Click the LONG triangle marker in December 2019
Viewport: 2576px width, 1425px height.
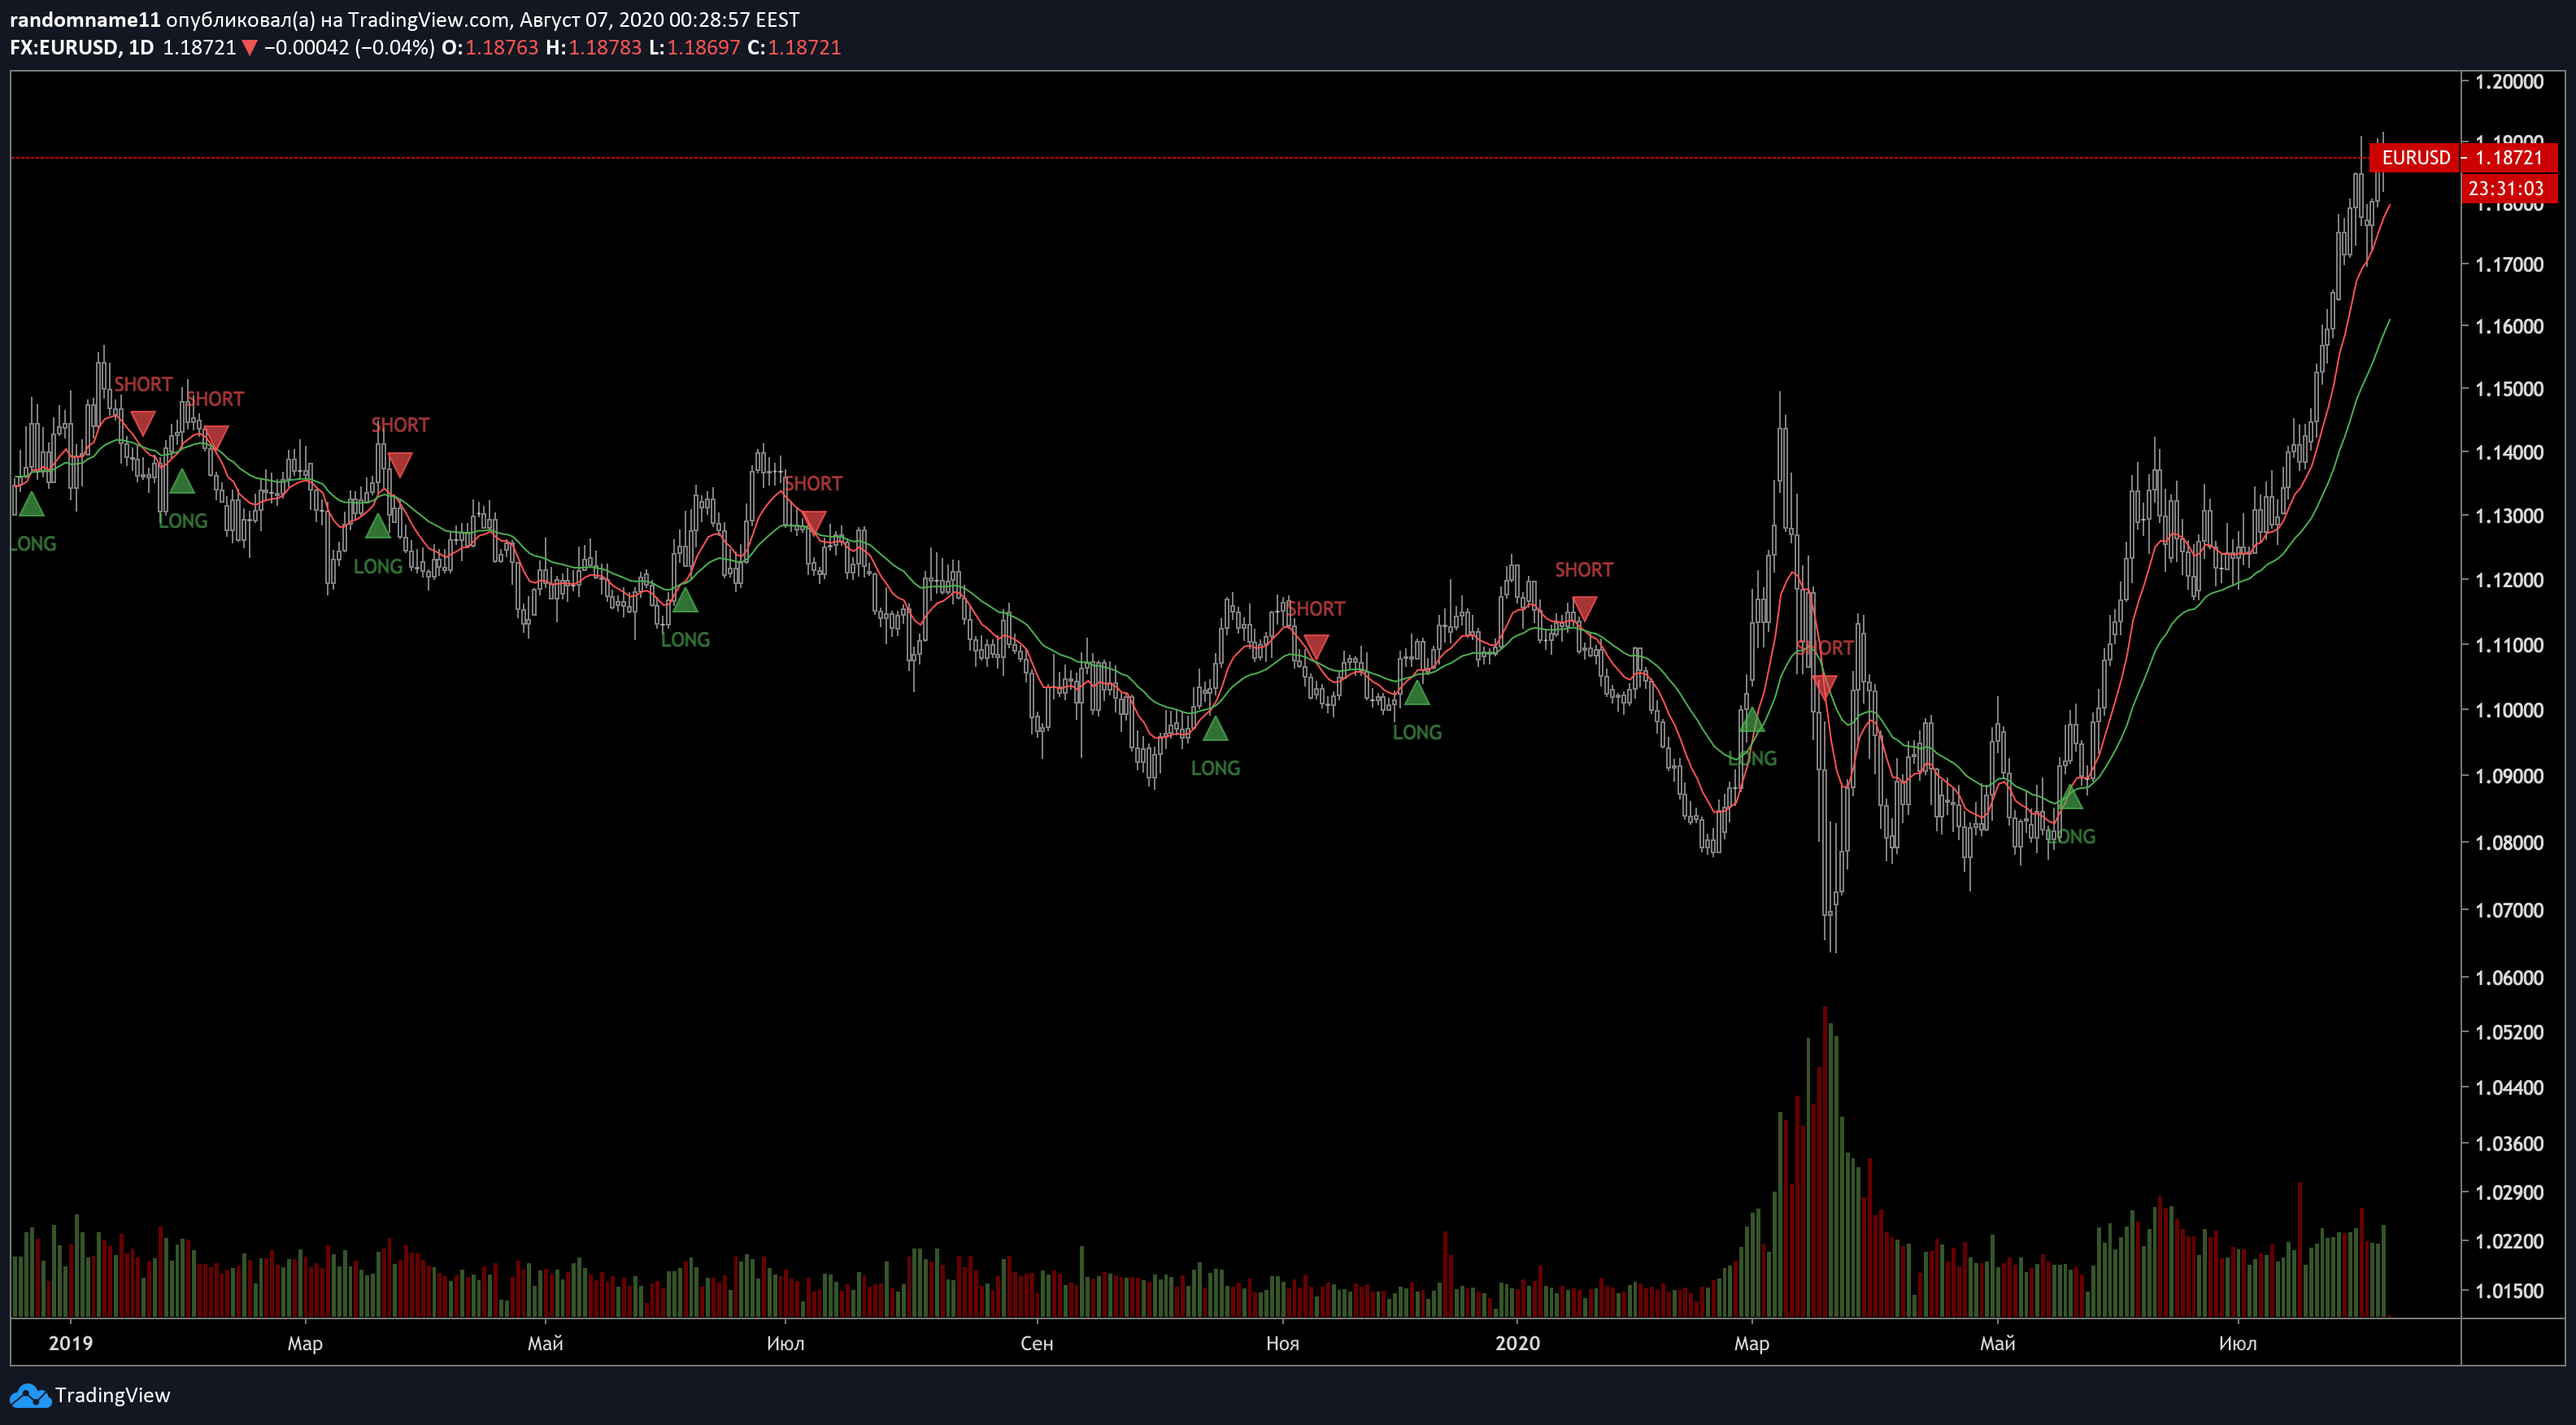(x=1417, y=692)
